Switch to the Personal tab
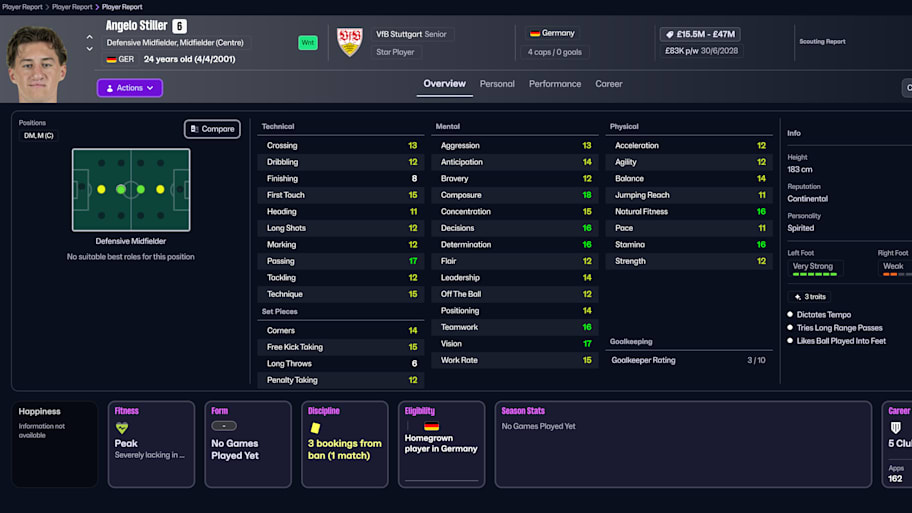Image resolution: width=912 pixels, height=513 pixels. coord(497,84)
